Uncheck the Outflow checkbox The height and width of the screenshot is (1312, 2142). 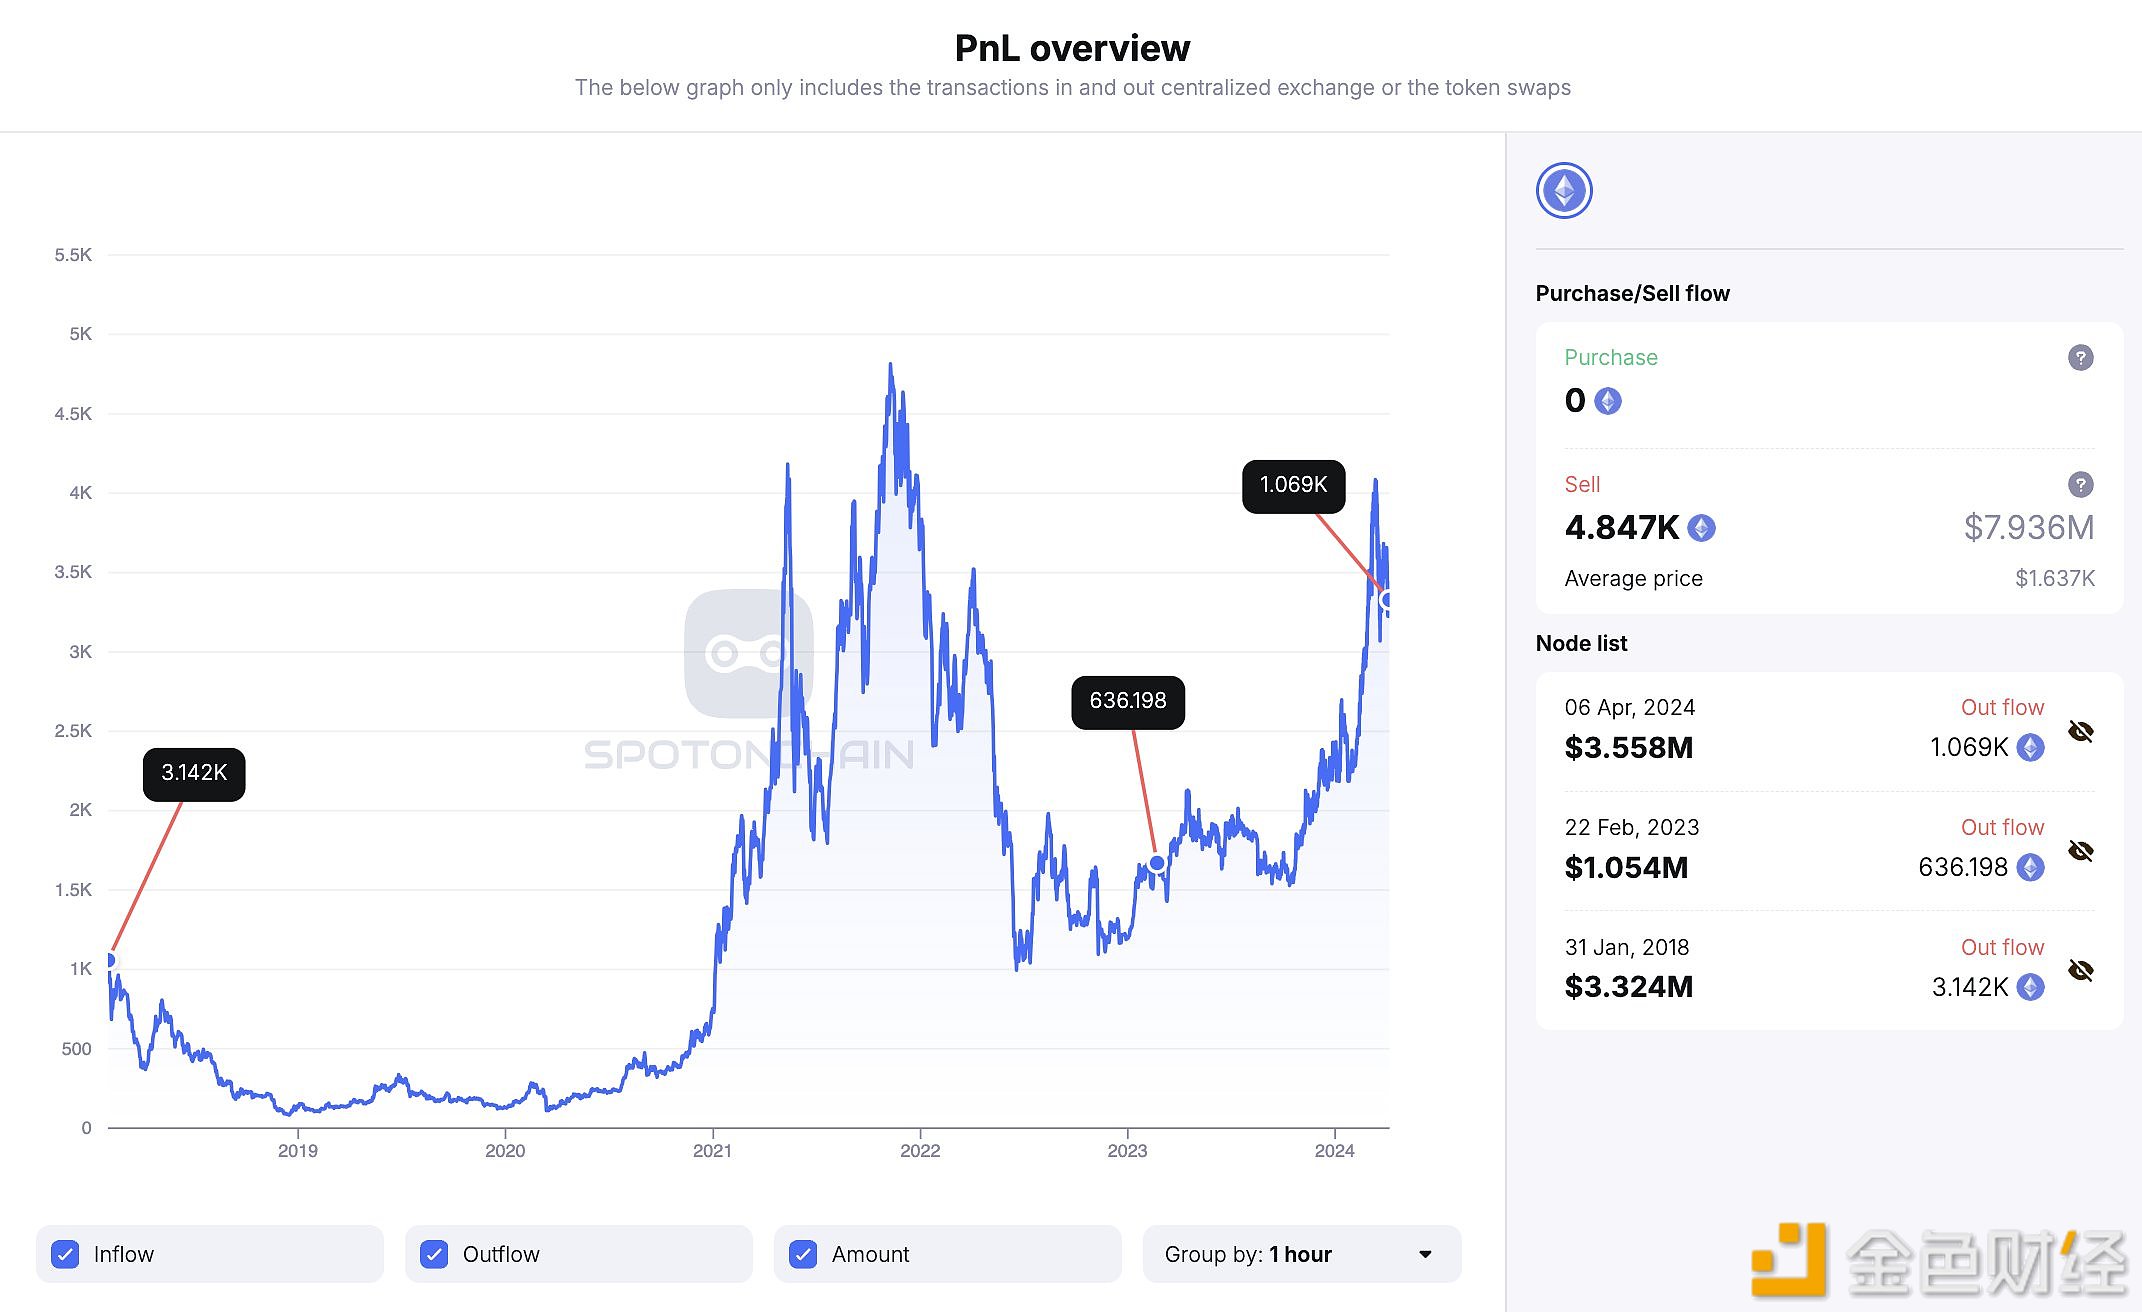[x=435, y=1254]
